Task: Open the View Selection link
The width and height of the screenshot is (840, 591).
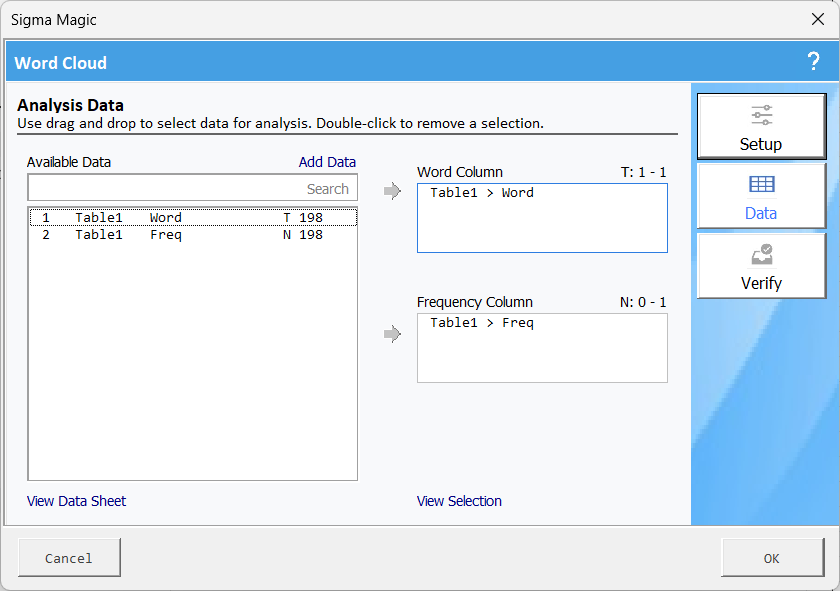Action: pyautogui.click(x=459, y=501)
